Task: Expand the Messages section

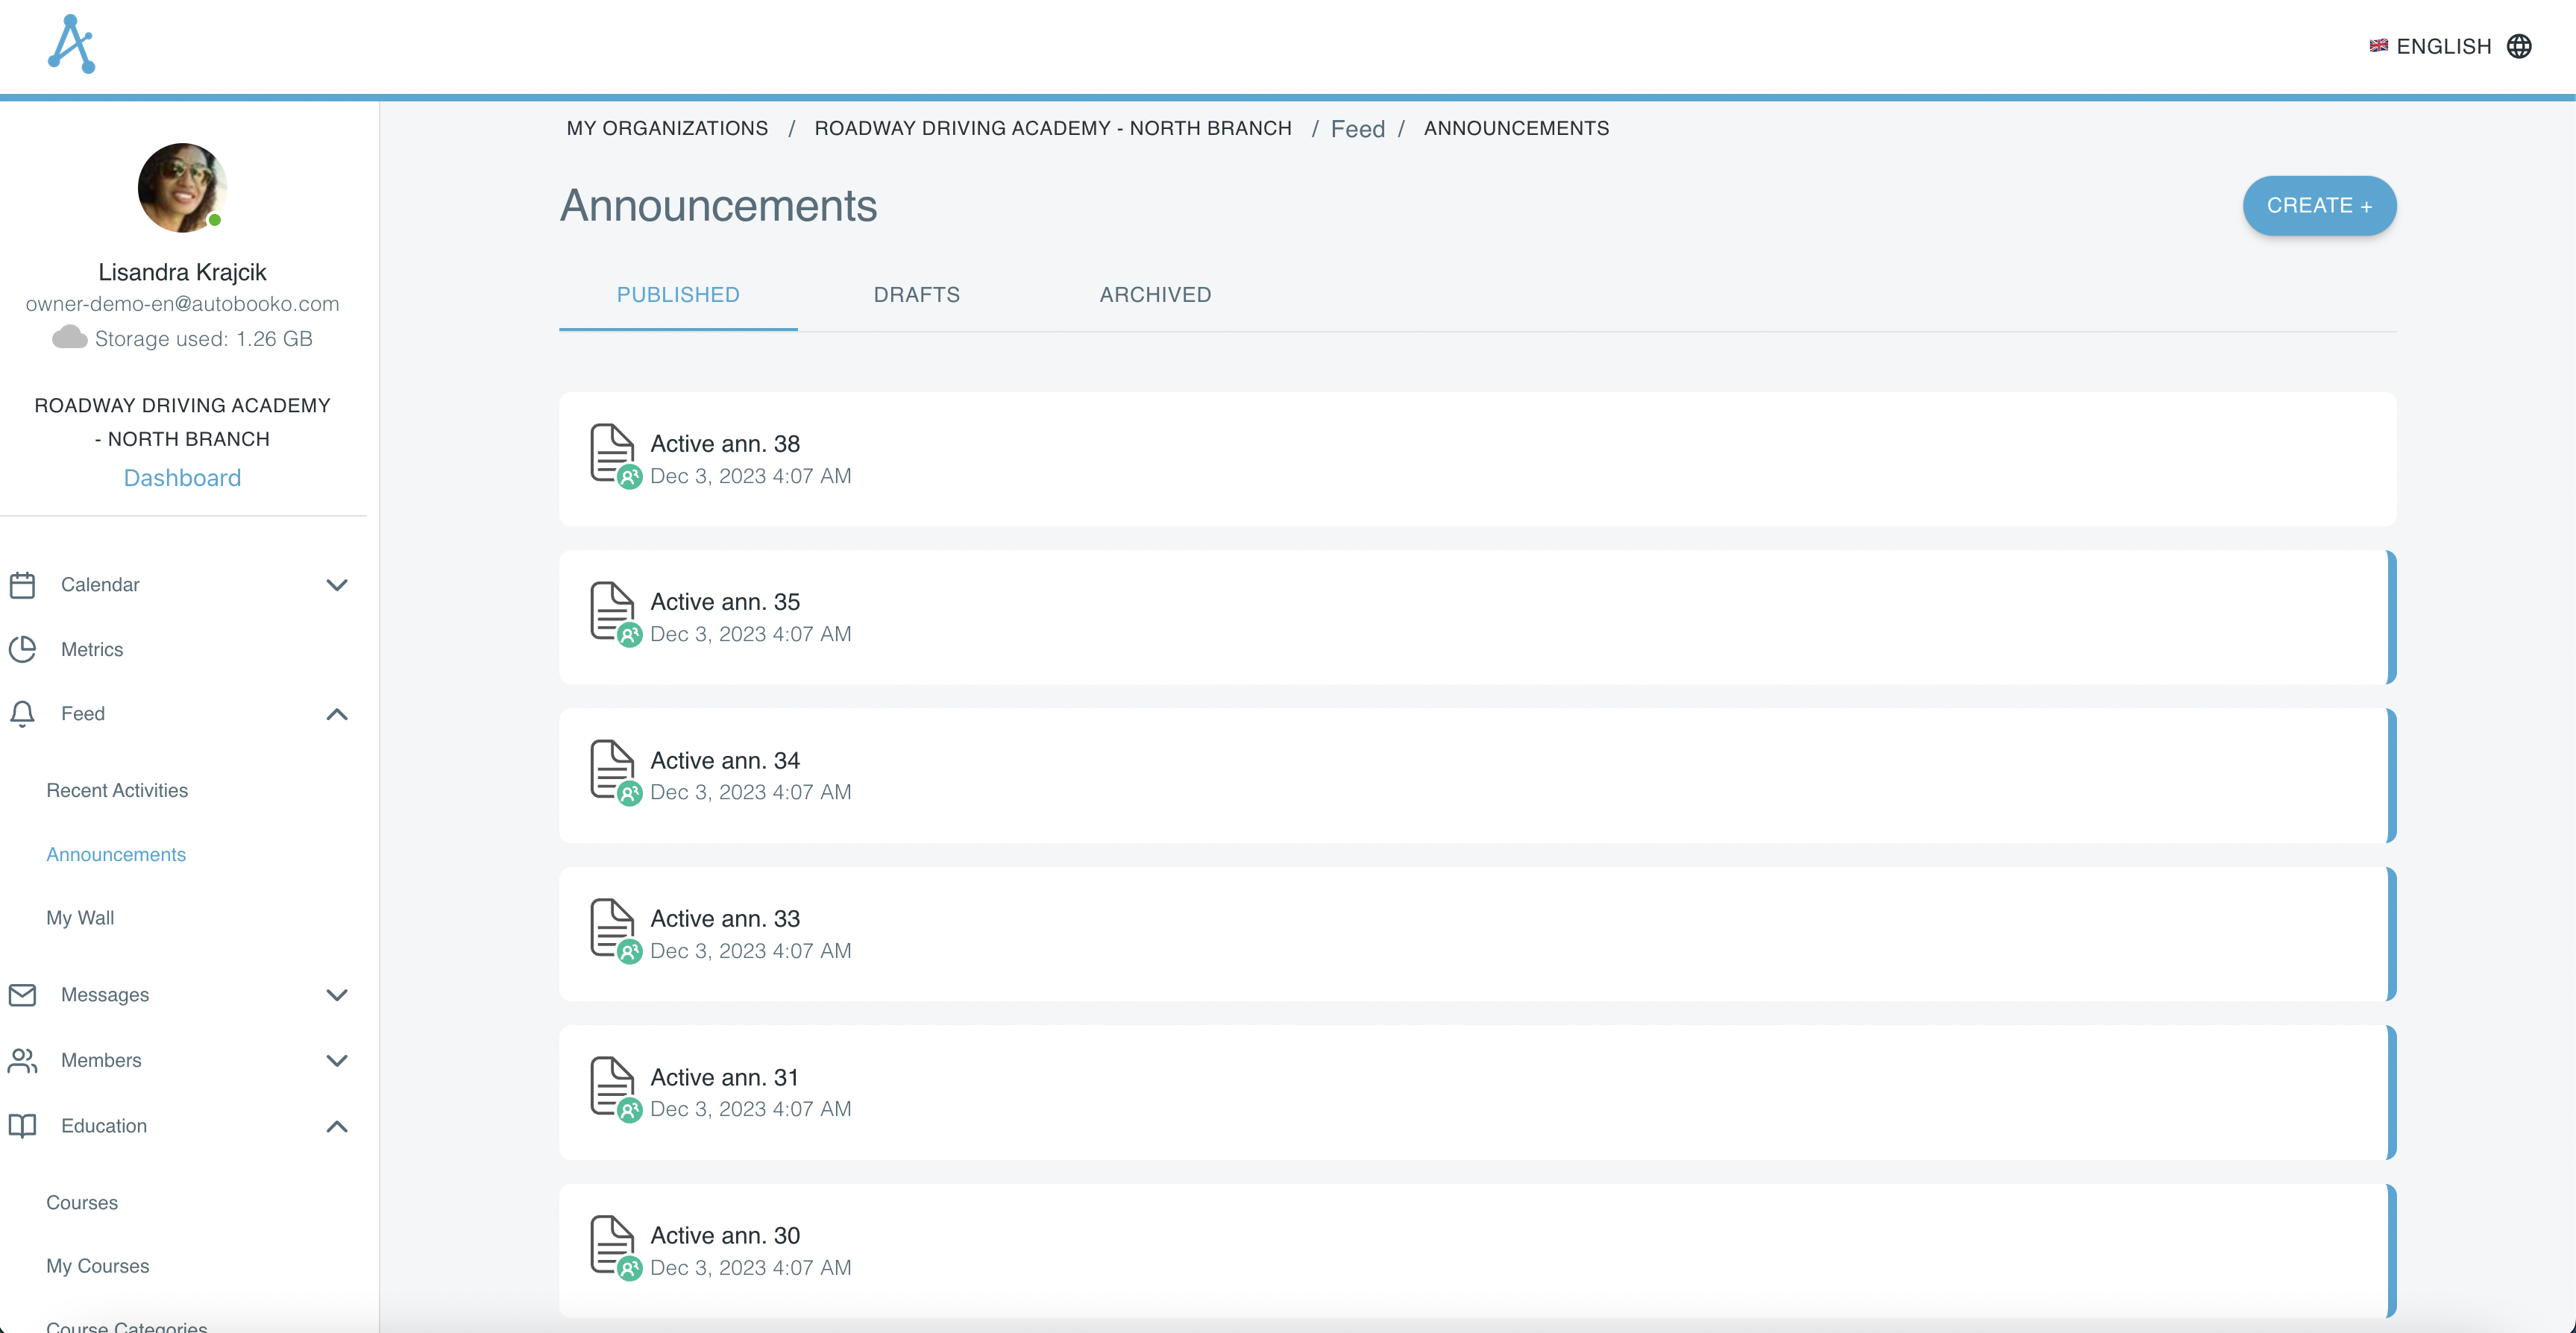Action: coord(337,995)
